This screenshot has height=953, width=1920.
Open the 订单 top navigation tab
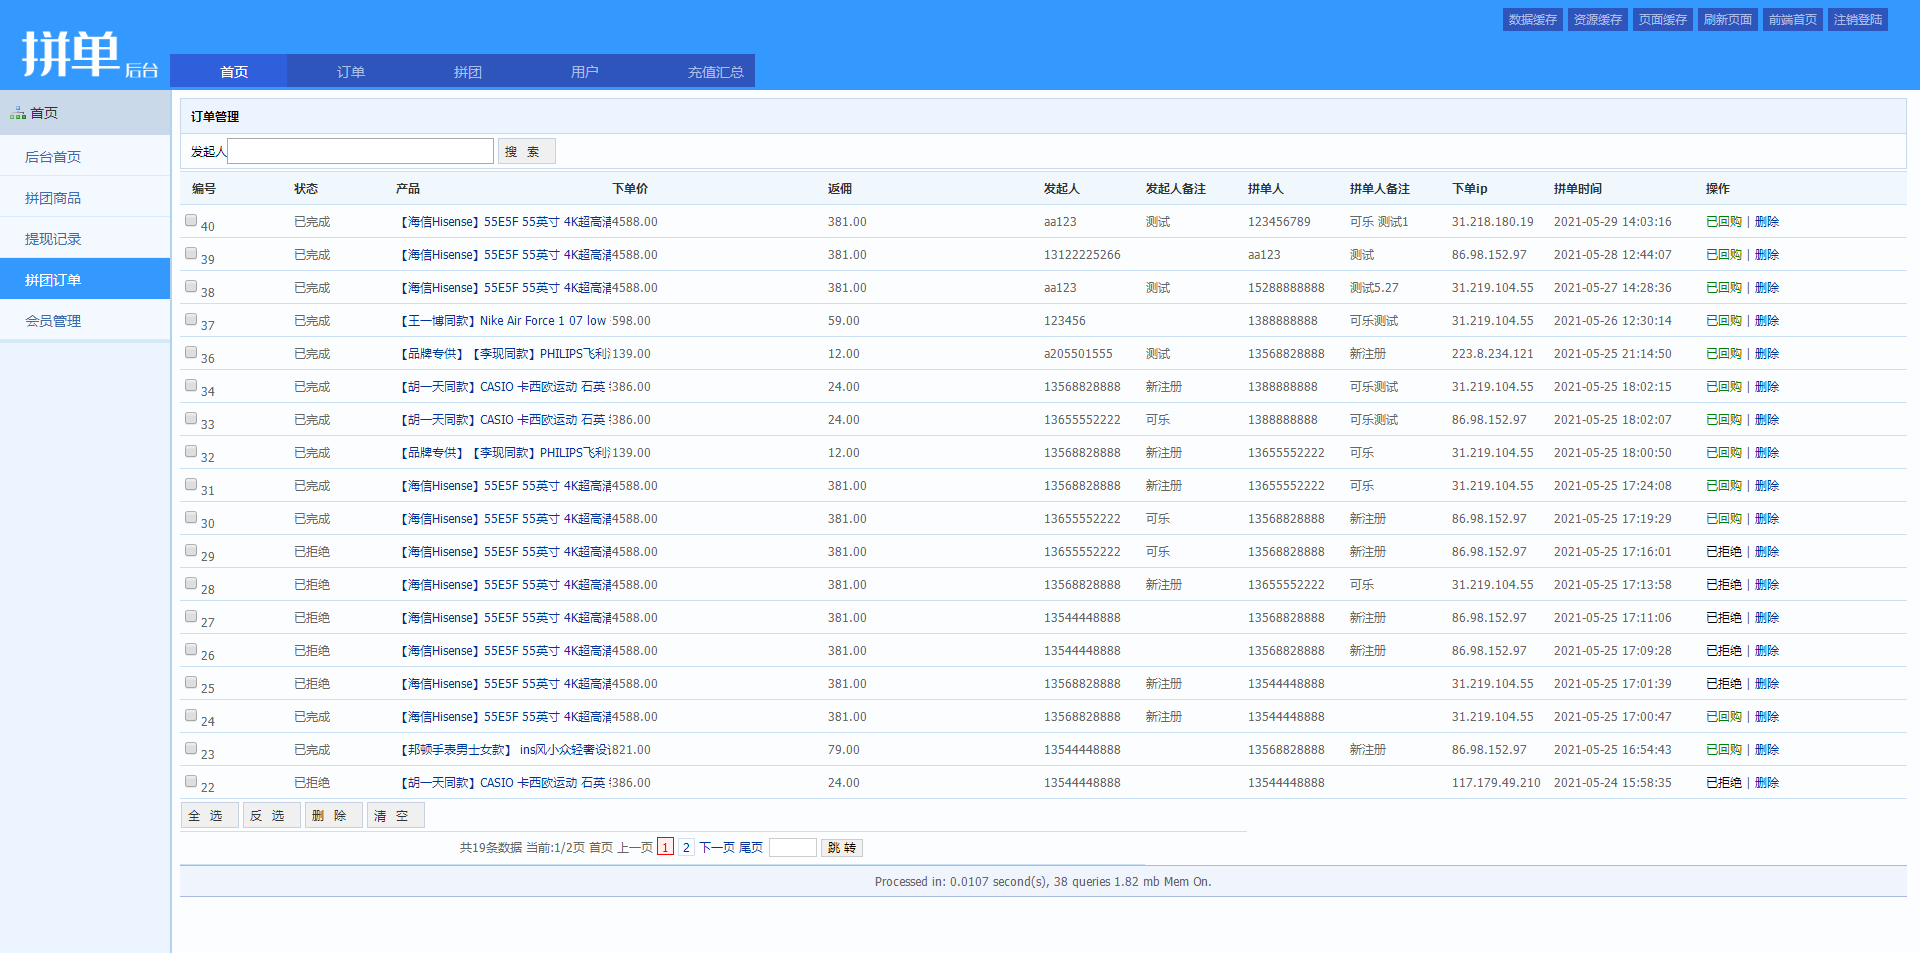(x=350, y=72)
